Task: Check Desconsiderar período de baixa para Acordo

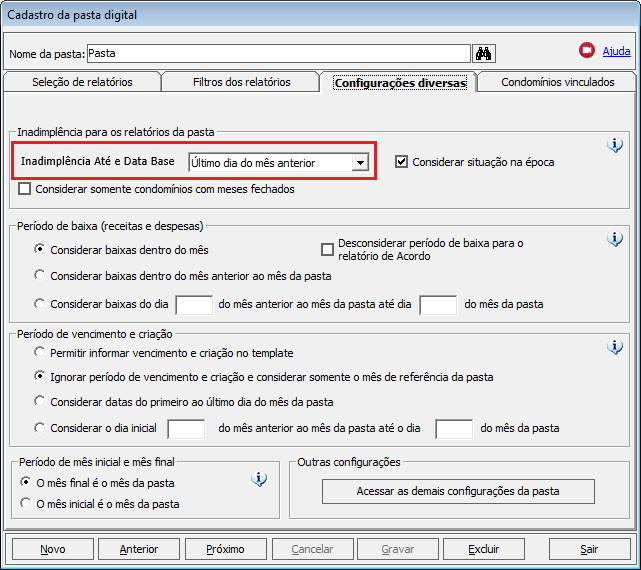Action: pyautogui.click(x=327, y=249)
